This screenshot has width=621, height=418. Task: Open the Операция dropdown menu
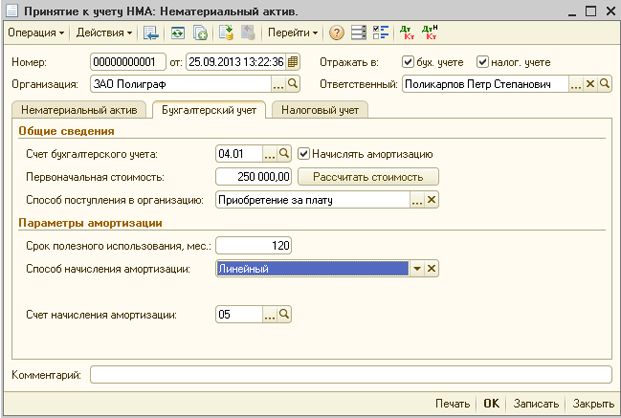coord(36,32)
